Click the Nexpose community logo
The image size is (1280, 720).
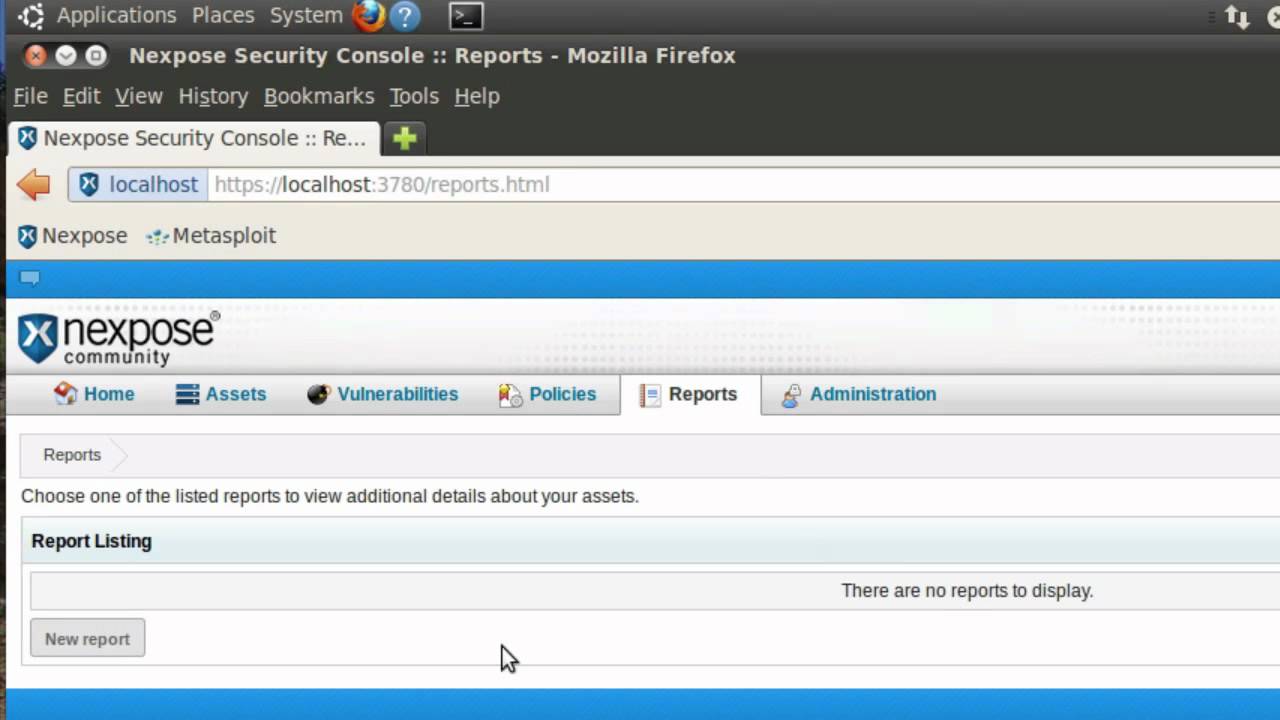click(118, 338)
